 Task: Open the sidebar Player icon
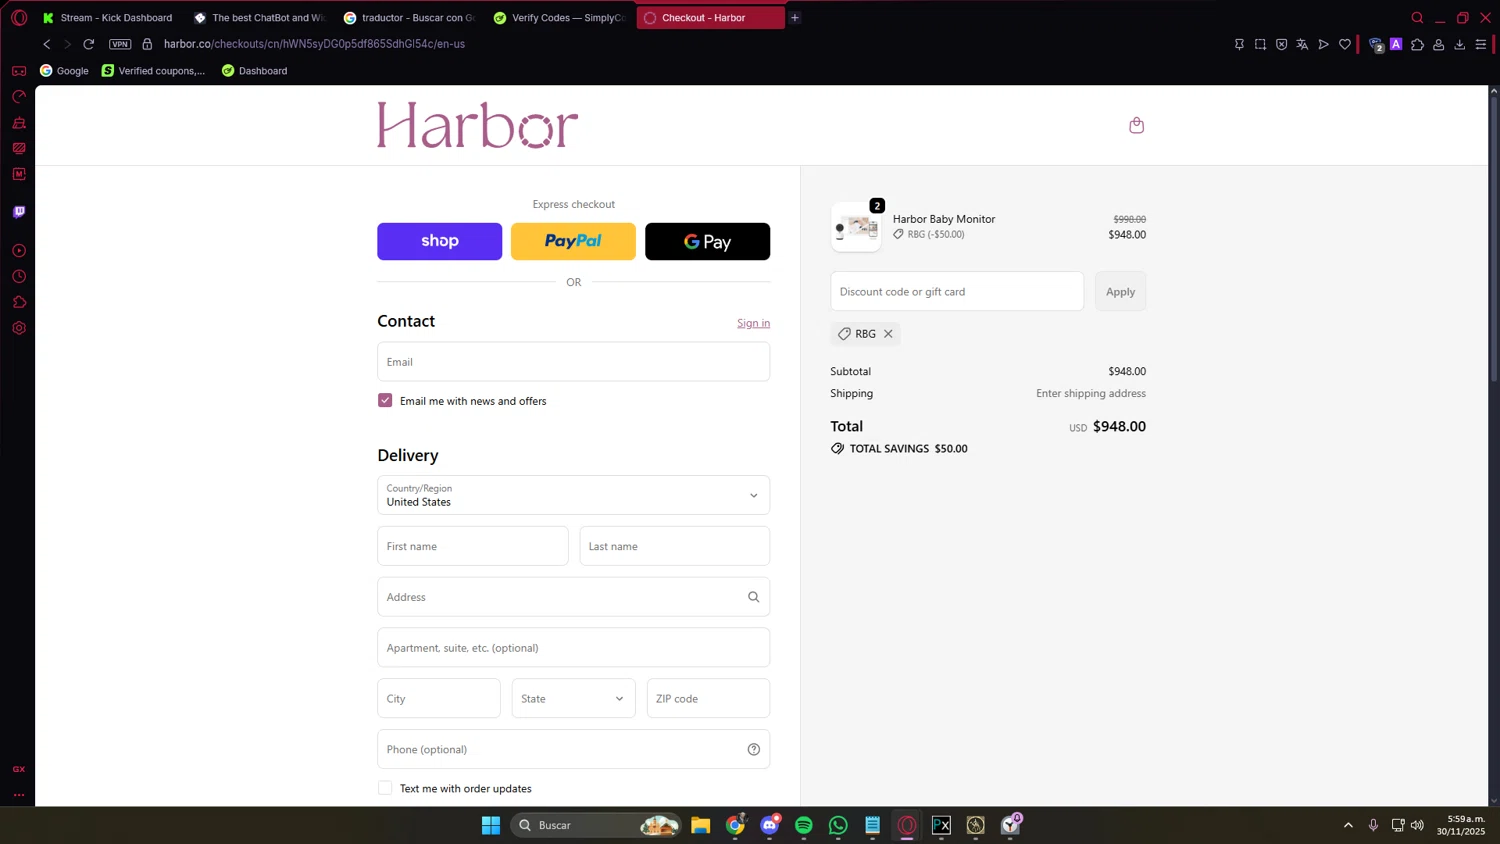(x=19, y=251)
